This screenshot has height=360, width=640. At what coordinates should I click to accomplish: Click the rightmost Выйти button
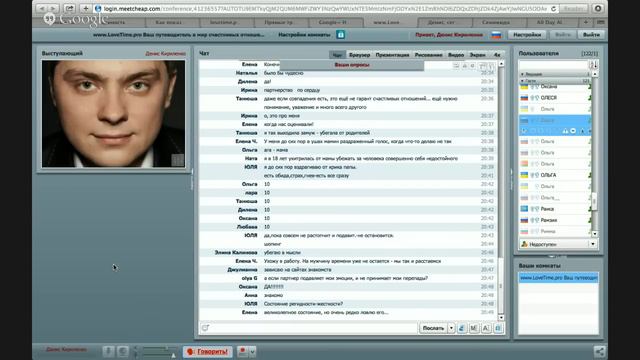click(591, 35)
